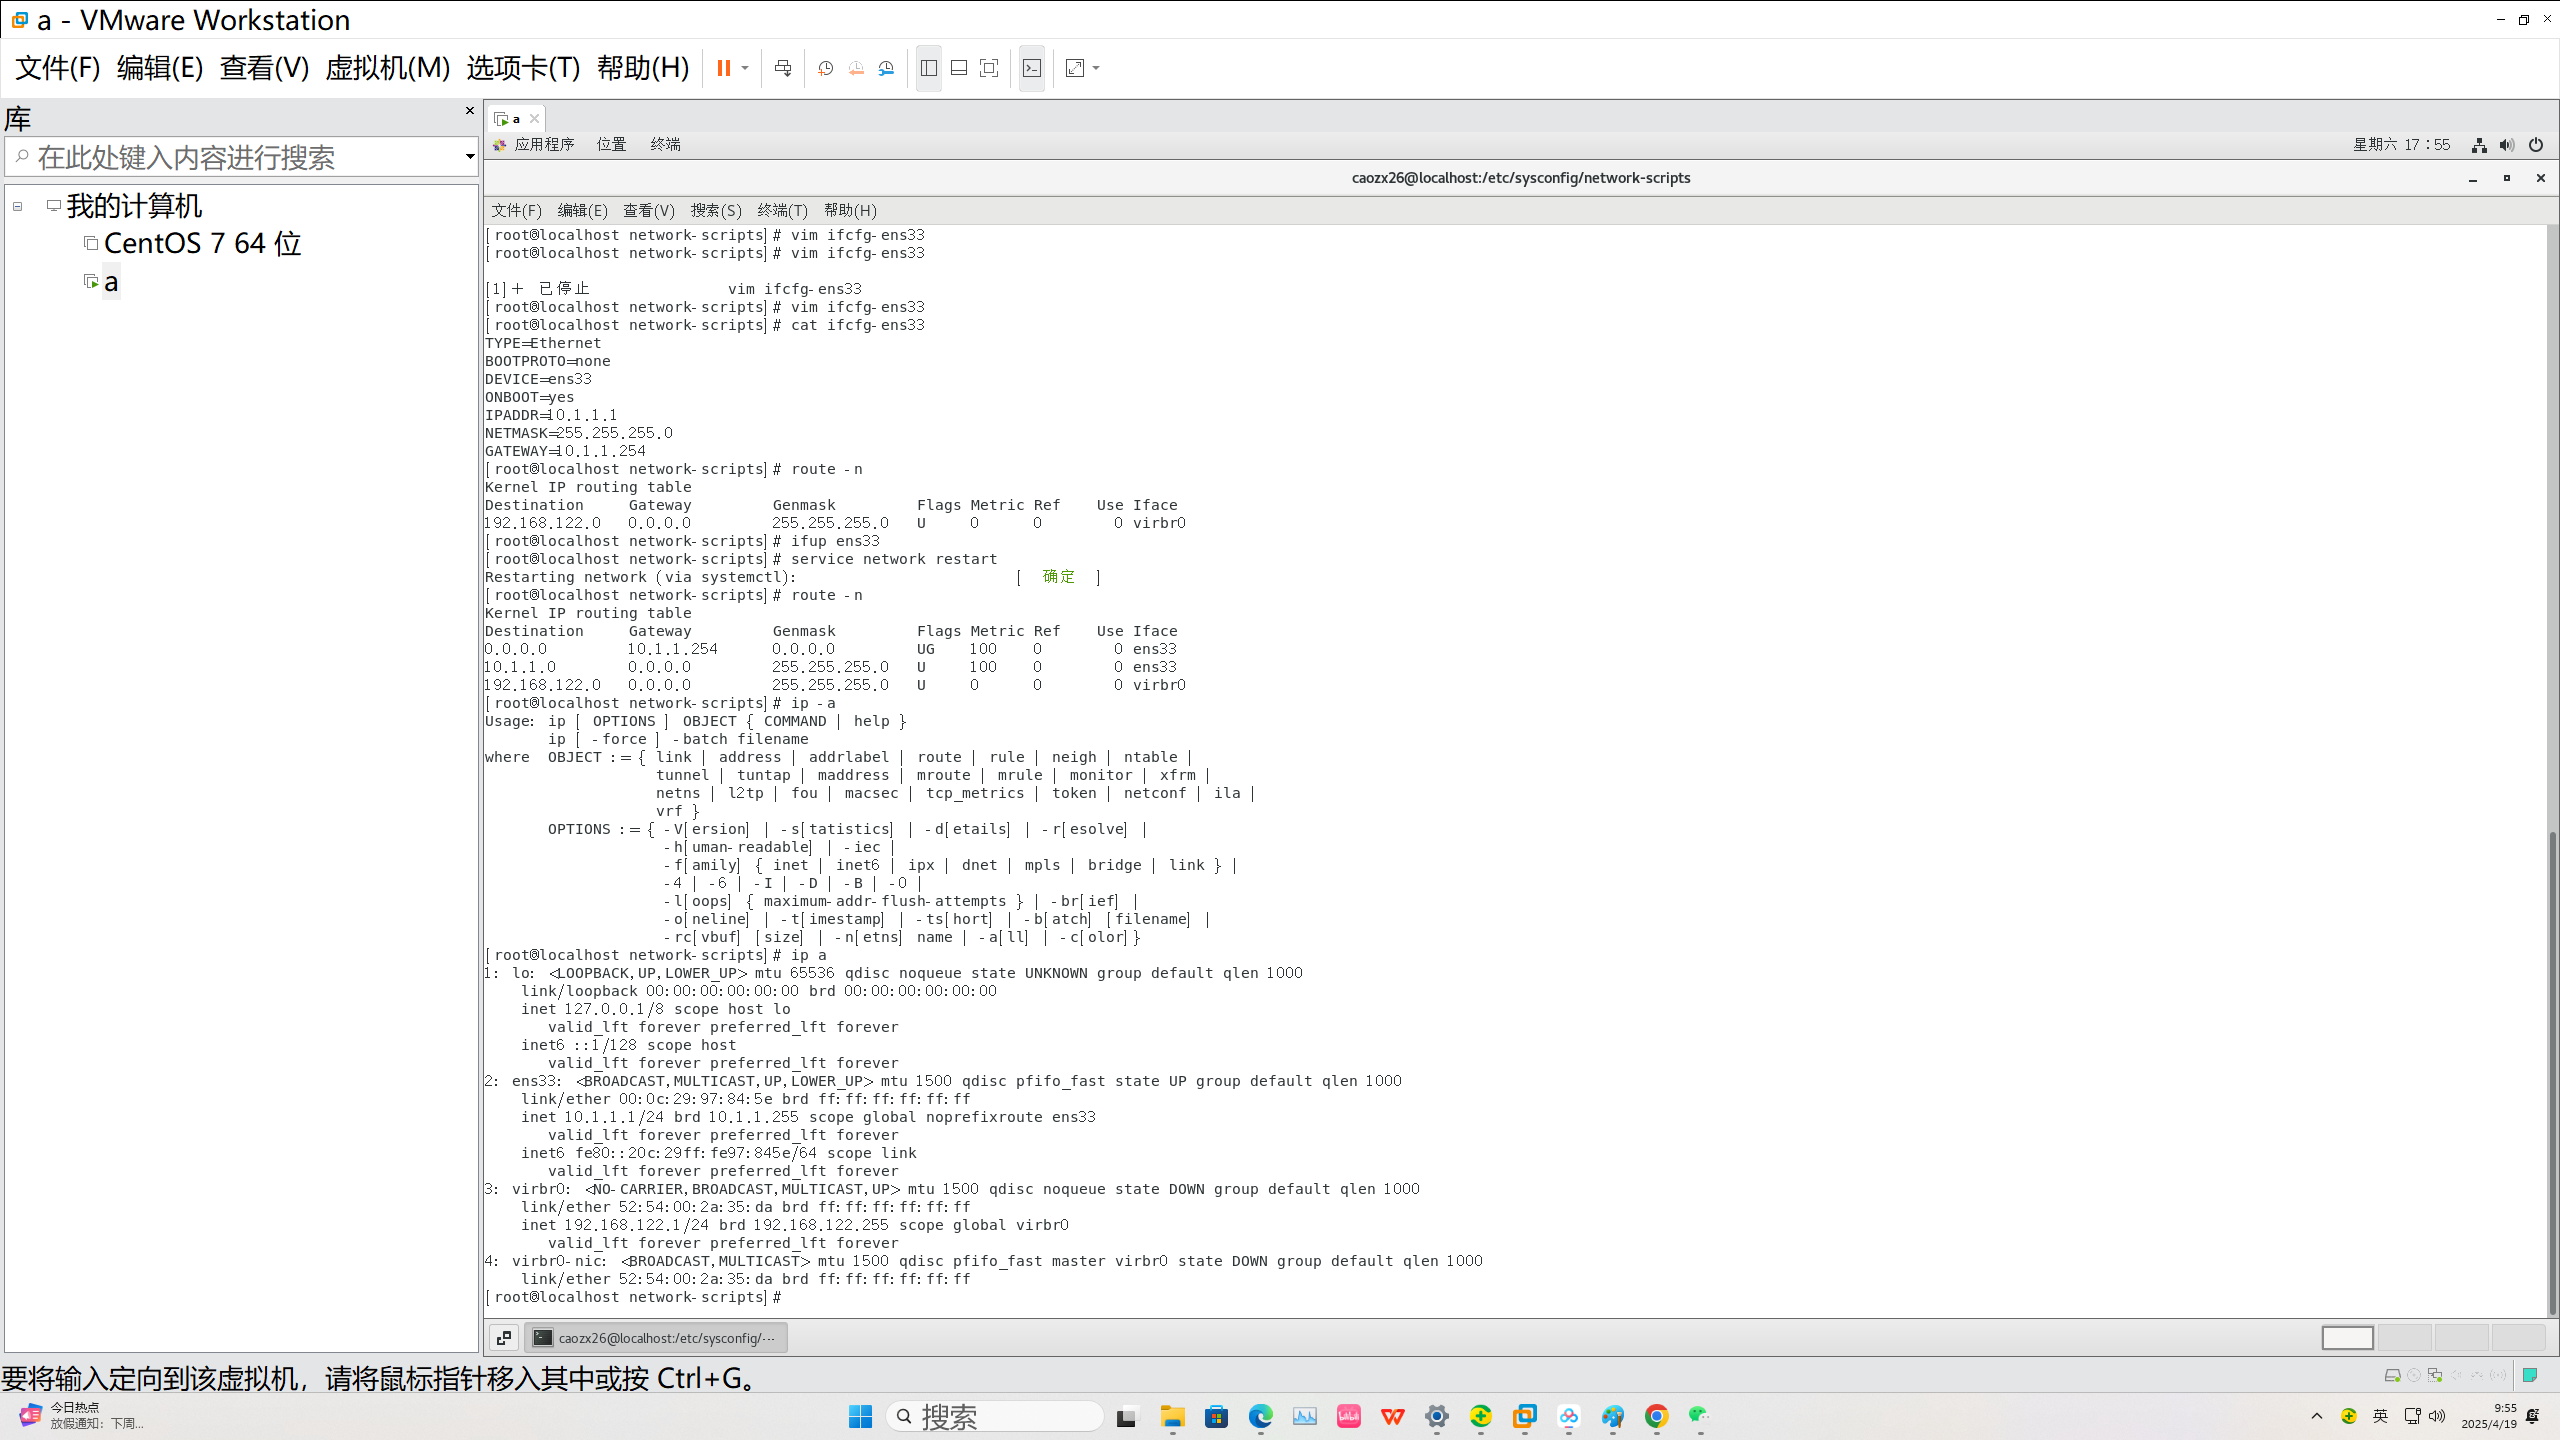Open the 虚拟机(M) menu
Image resolution: width=2560 pixels, height=1440 pixels.
point(387,68)
